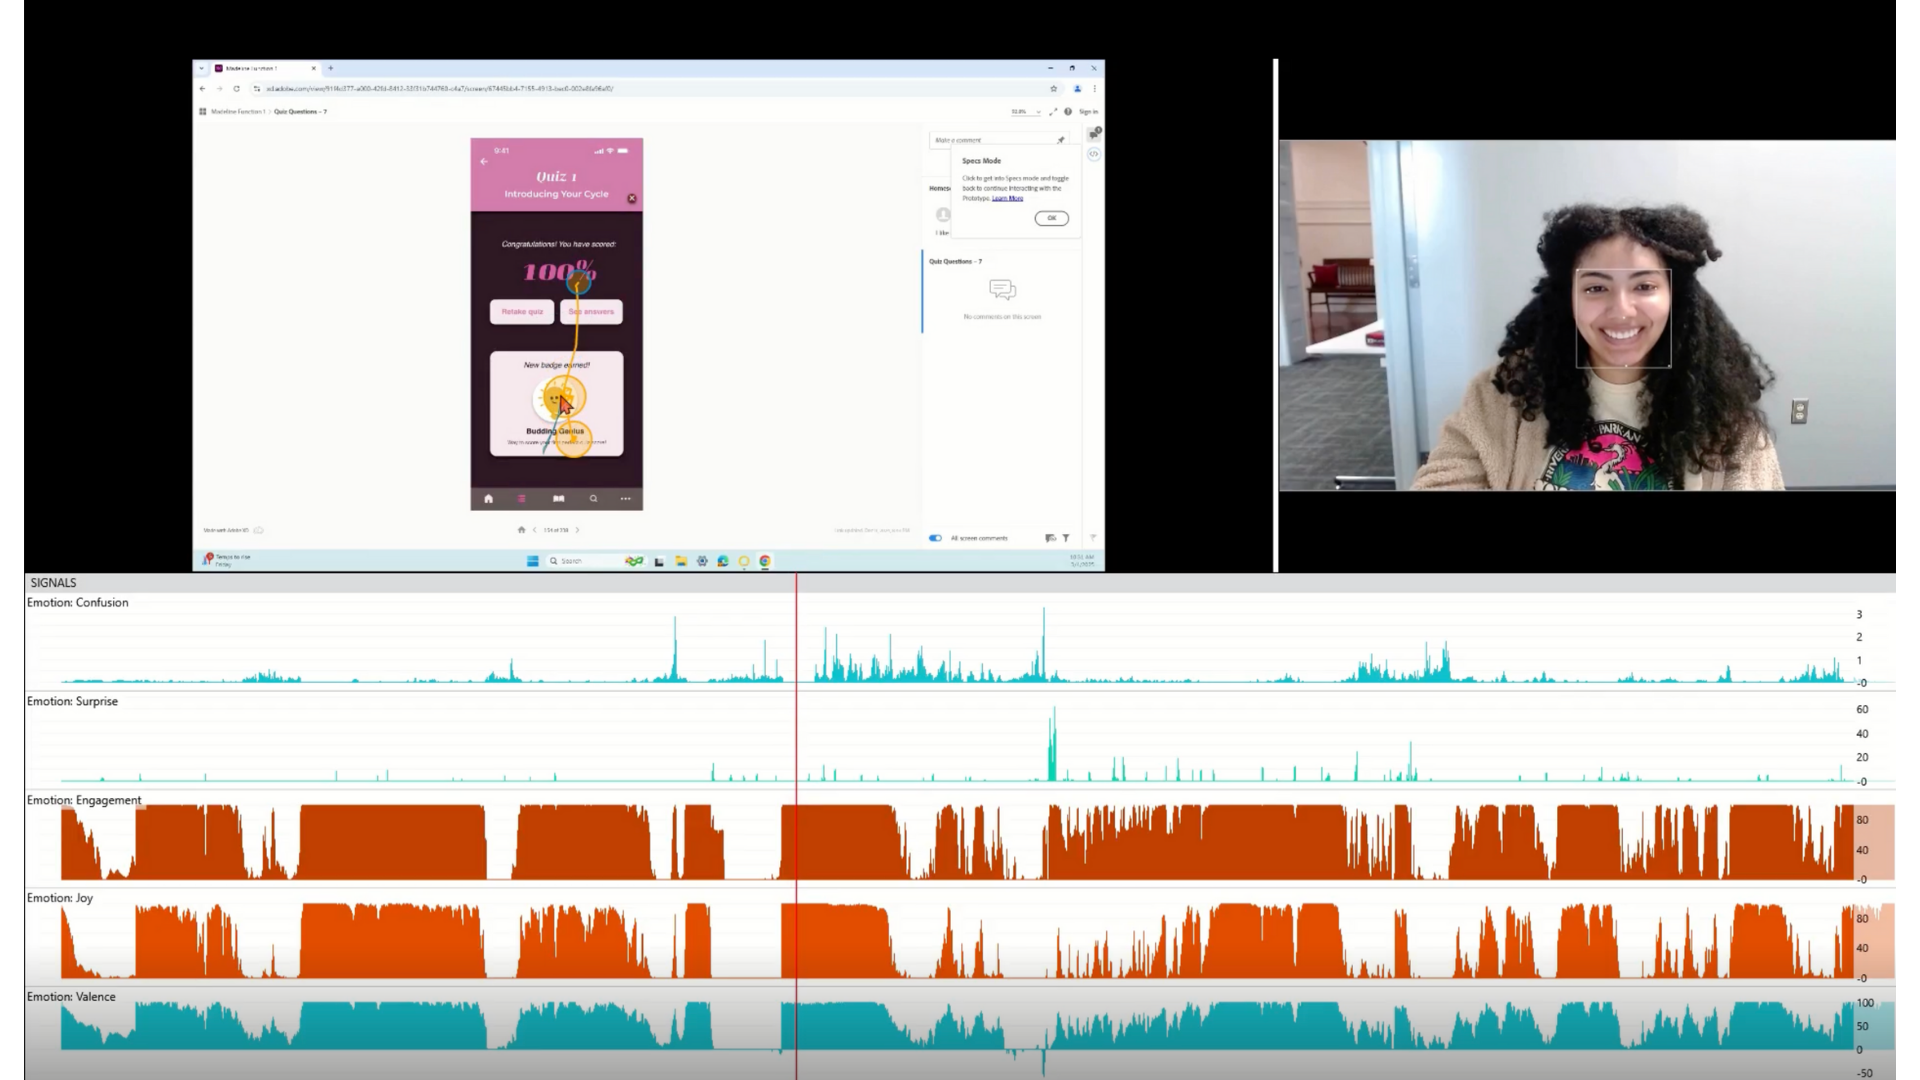Tap the prototype home nav icon
1920x1080 pixels.
pyautogui.click(x=488, y=498)
